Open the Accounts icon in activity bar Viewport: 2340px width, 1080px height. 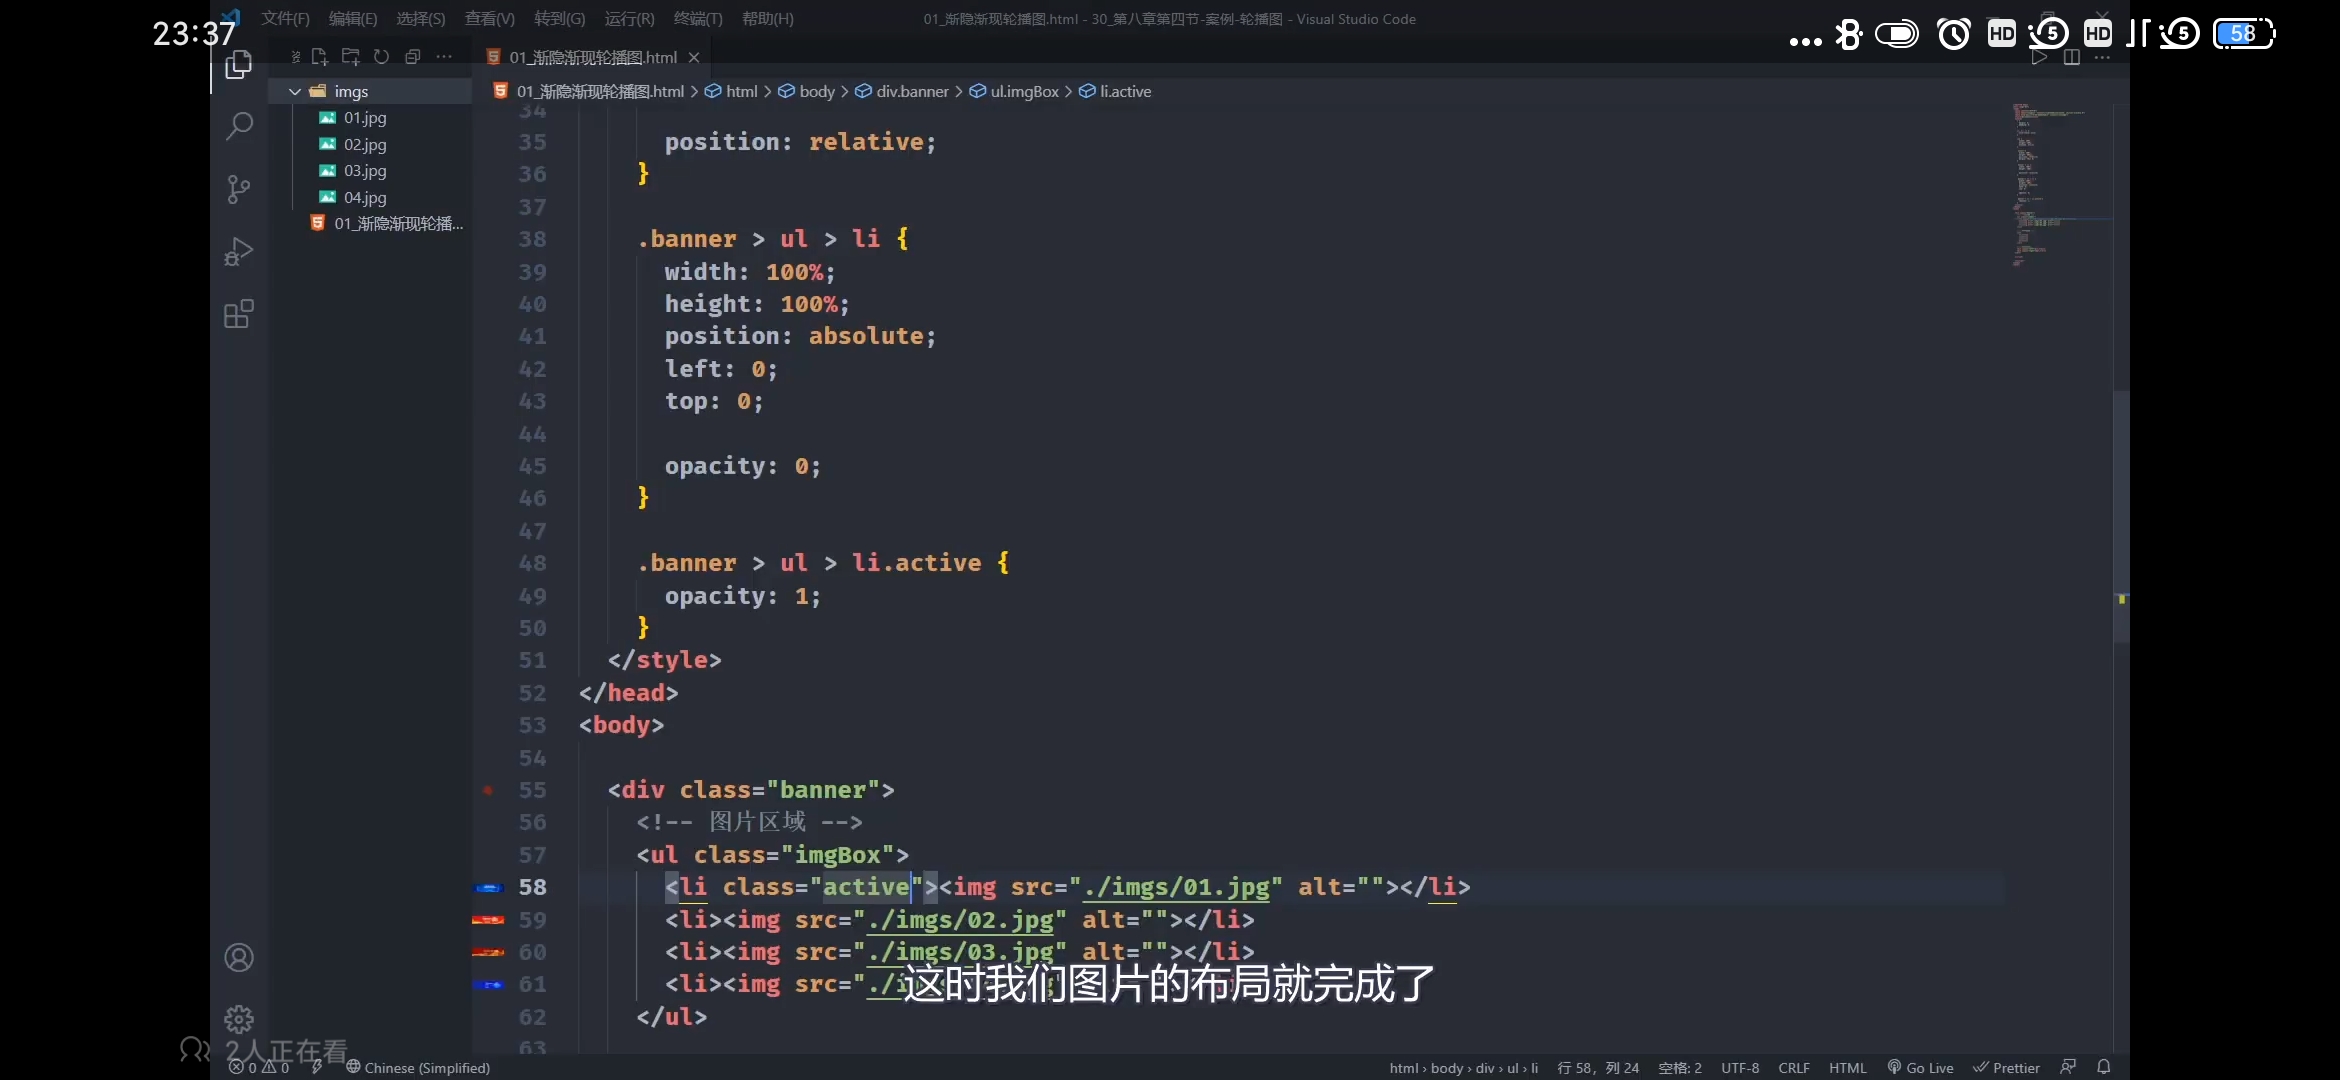point(239,958)
